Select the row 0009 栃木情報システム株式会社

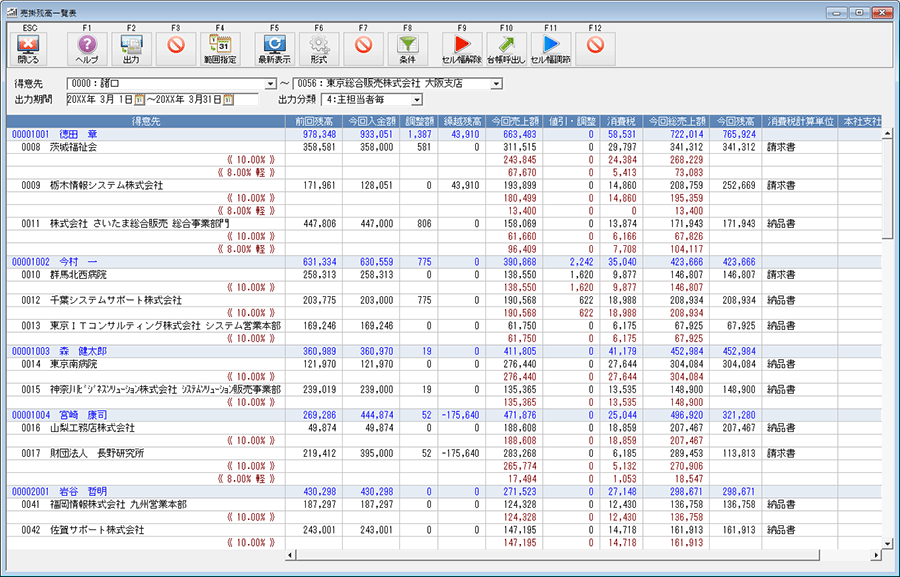(444, 185)
